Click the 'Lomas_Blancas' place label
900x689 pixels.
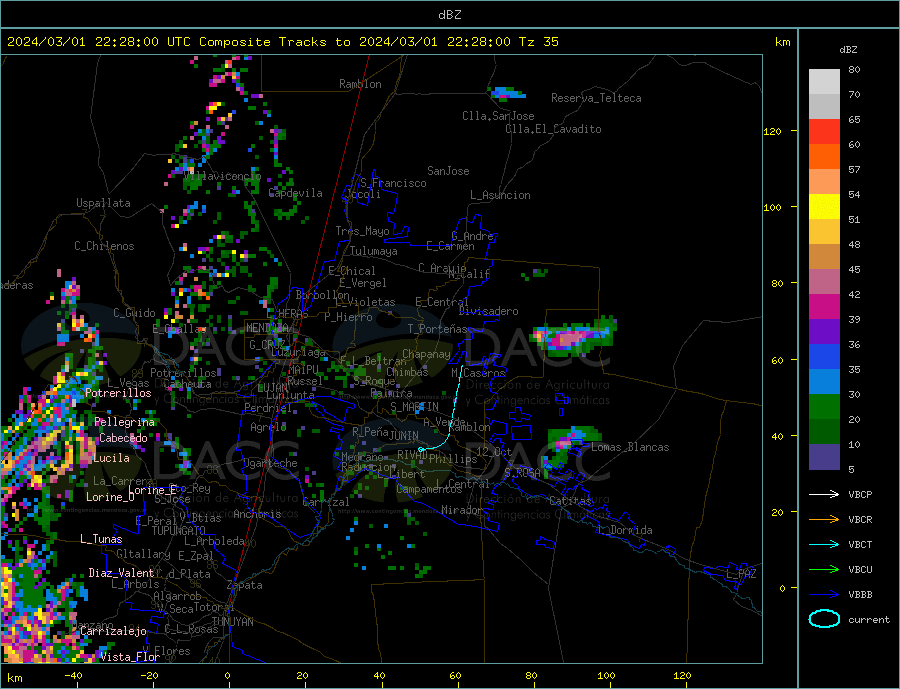(x=630, y=447)
